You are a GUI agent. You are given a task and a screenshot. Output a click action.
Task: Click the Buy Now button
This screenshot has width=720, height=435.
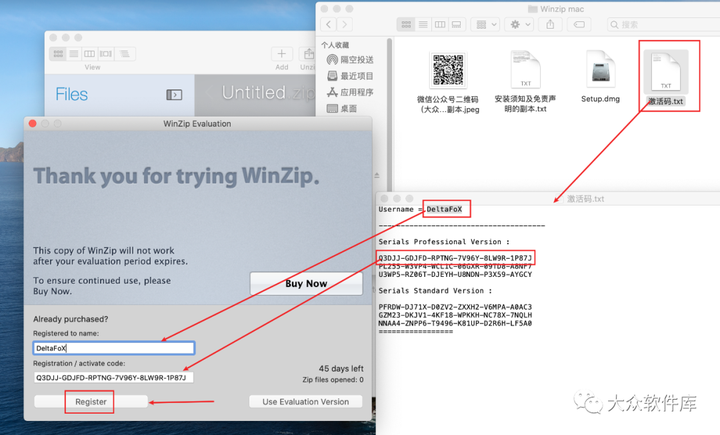(x=306, y=283)
